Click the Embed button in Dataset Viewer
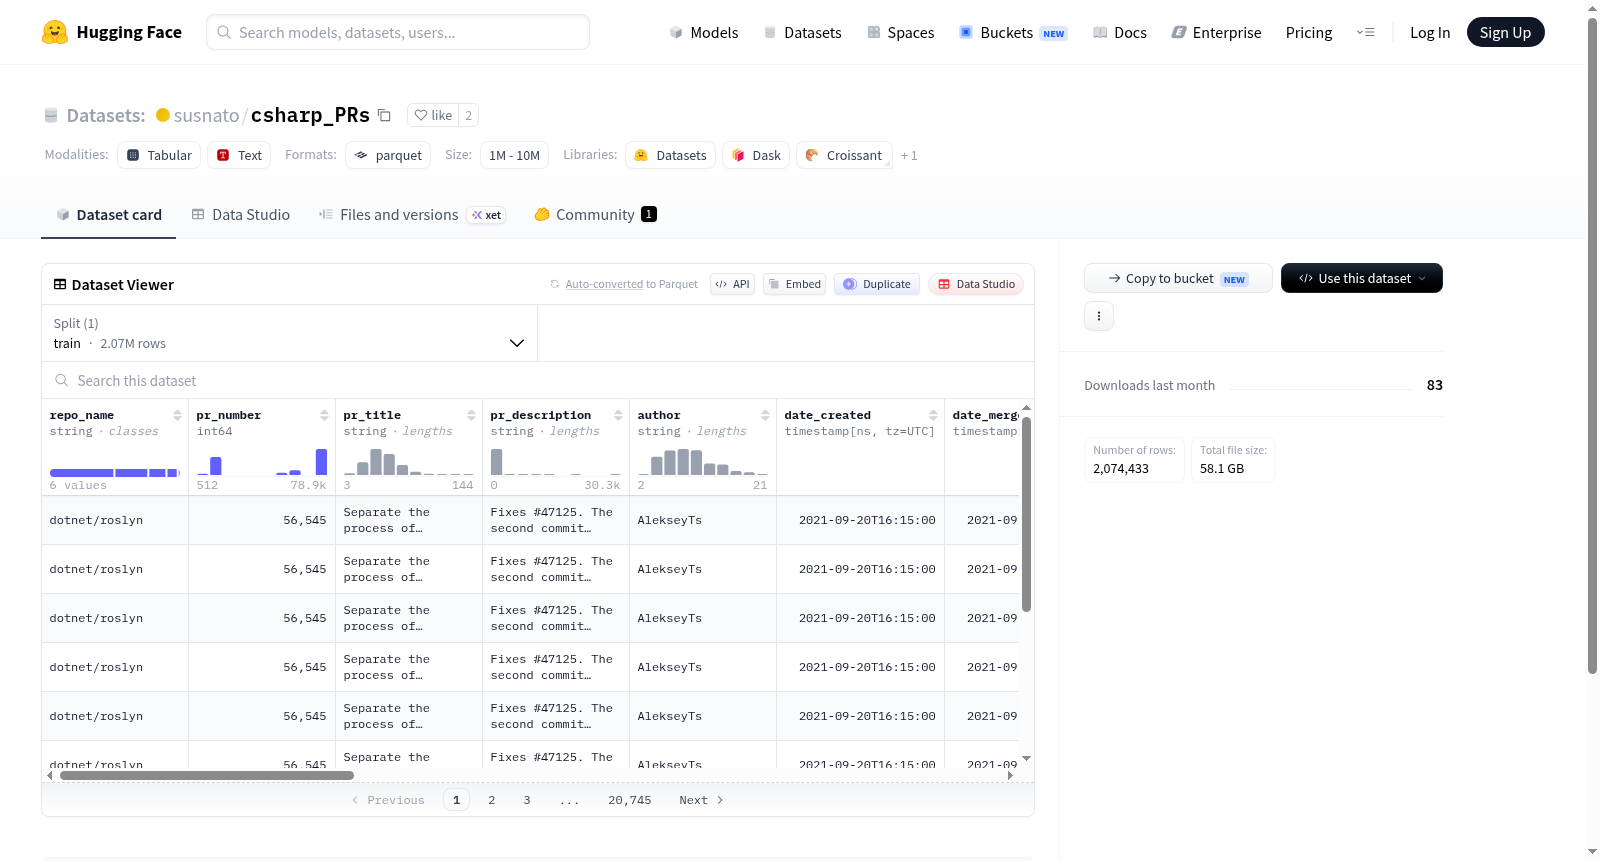Image resolution: width=1600 pixels, height=861 pixels. point(794,284)
